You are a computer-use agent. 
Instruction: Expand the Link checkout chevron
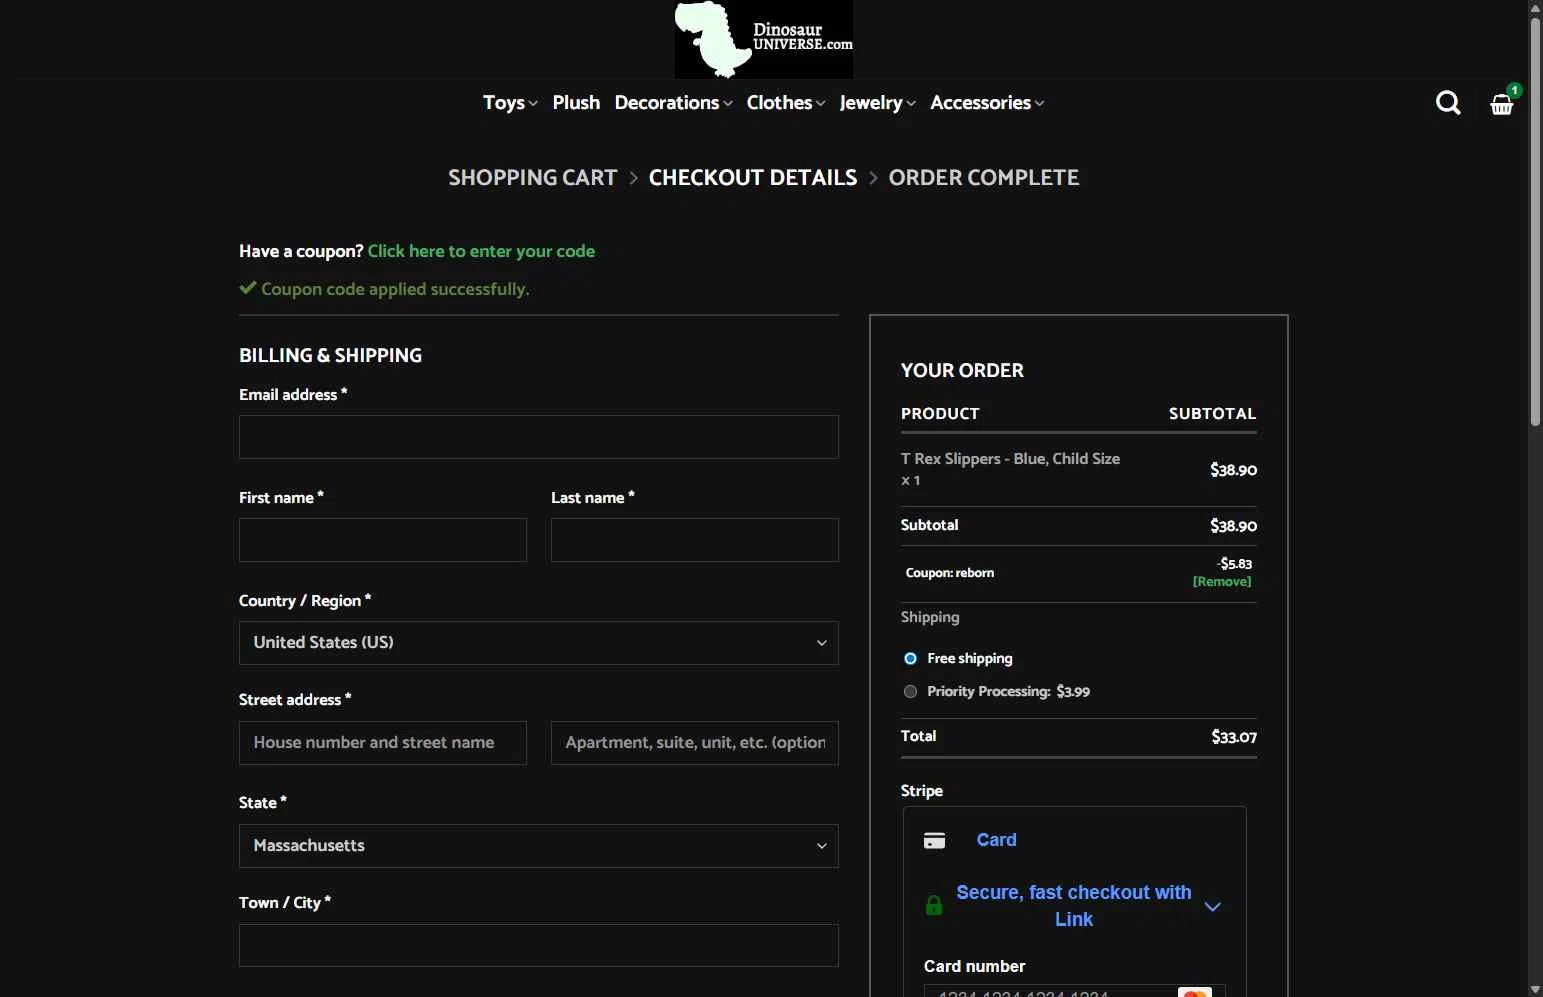point(1213,907)
